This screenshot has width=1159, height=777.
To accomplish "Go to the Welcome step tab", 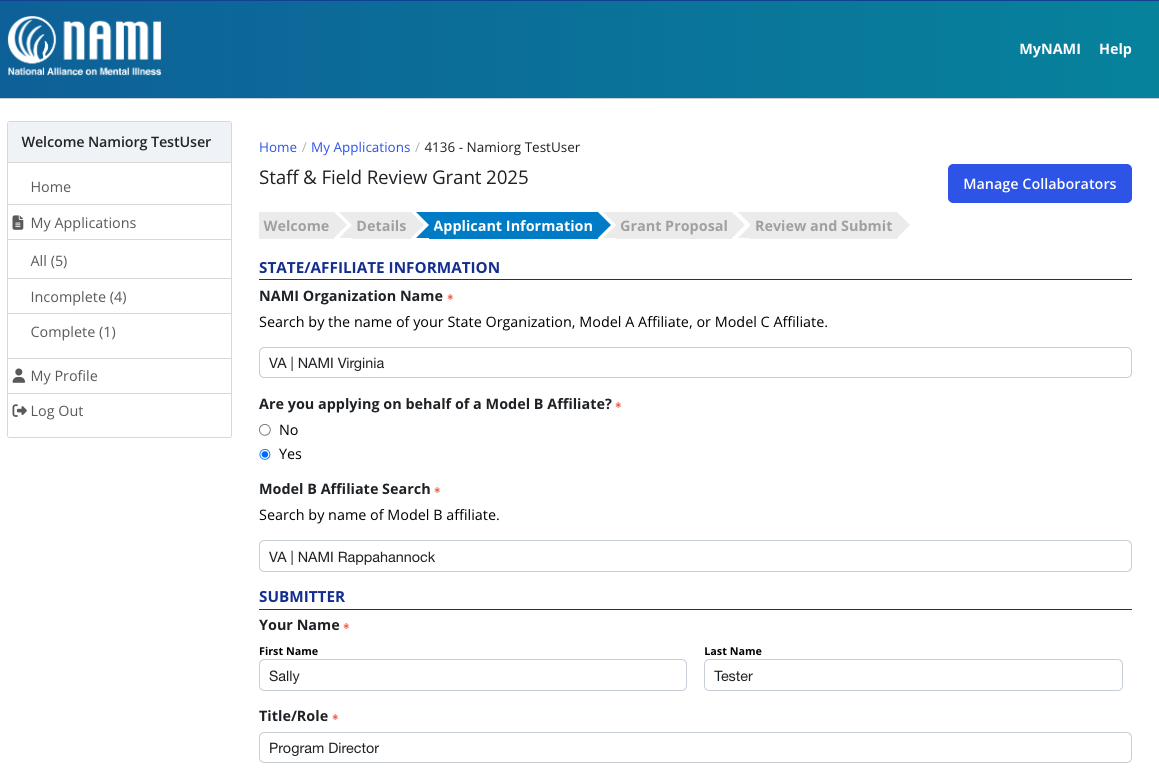I will pyautogui.click(x=296, y=225).
